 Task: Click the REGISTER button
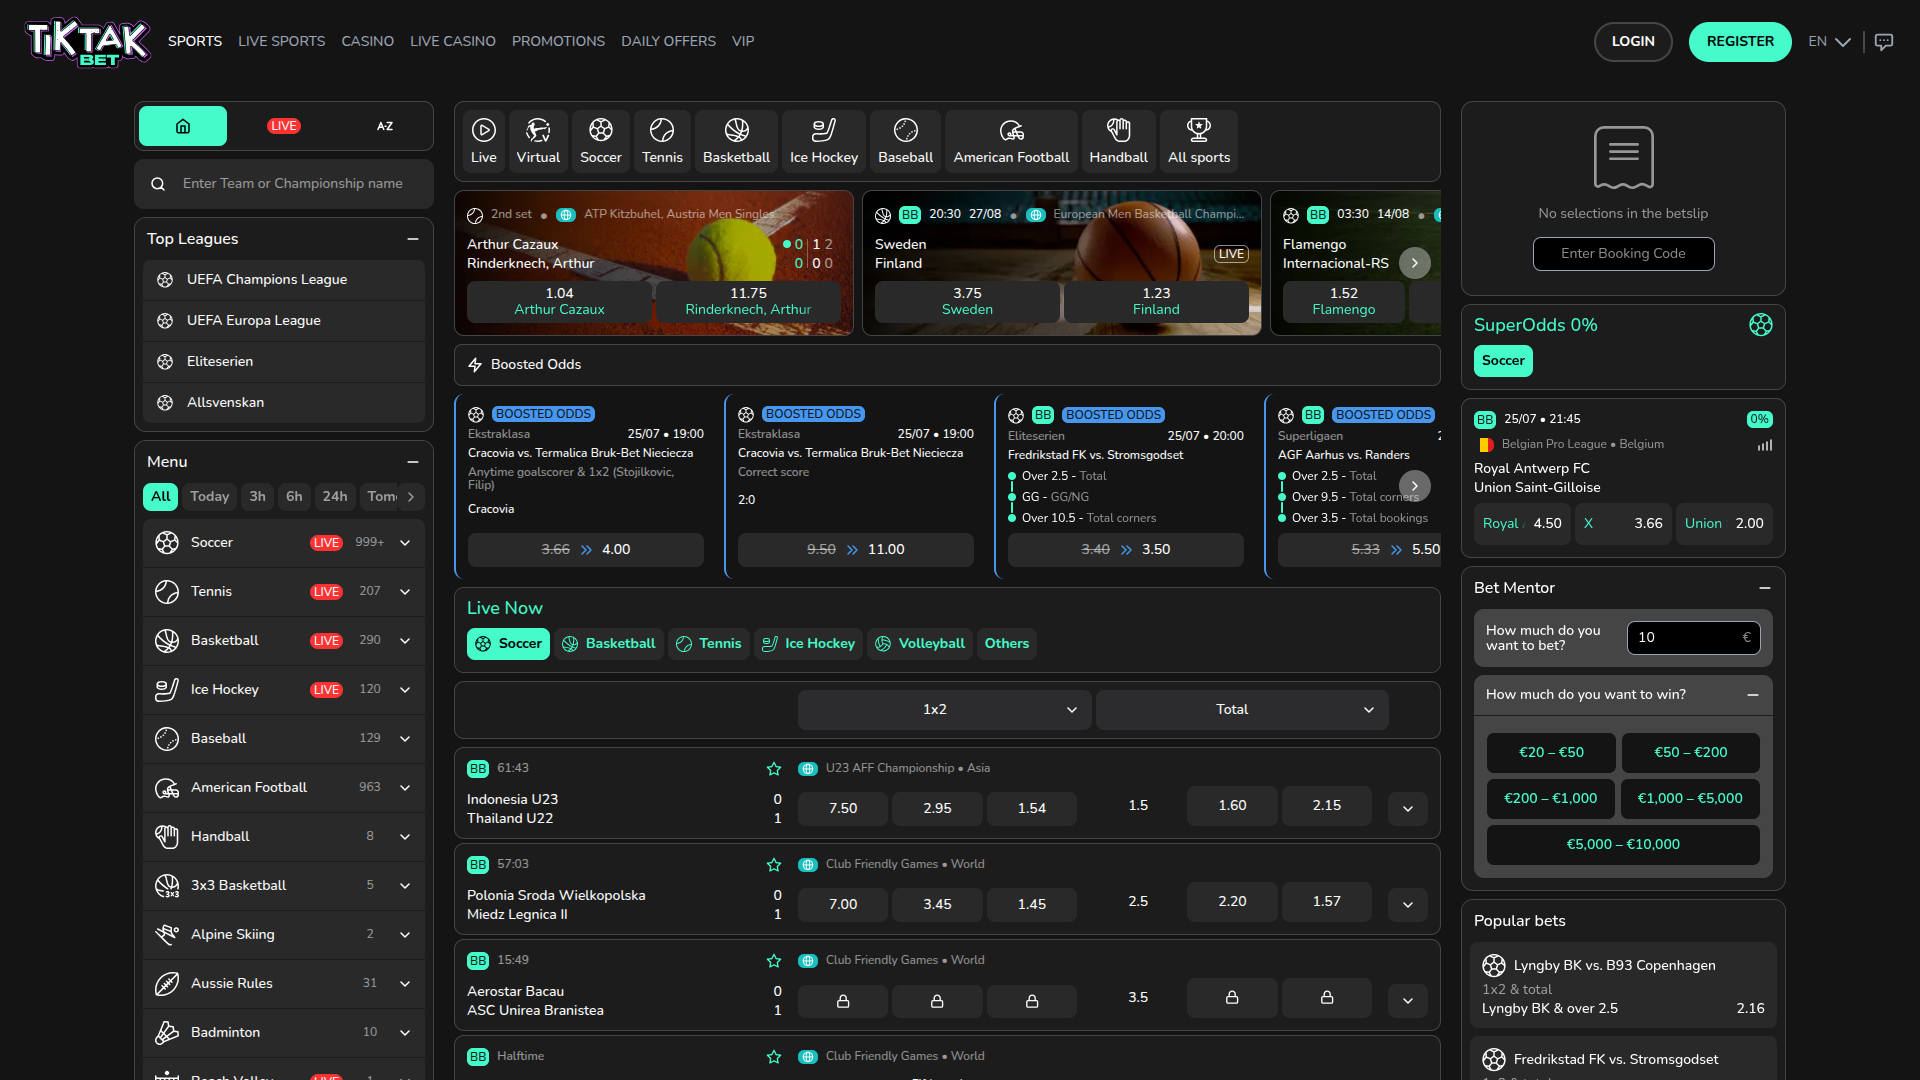pyautogui.click(x=1740, y=41)
